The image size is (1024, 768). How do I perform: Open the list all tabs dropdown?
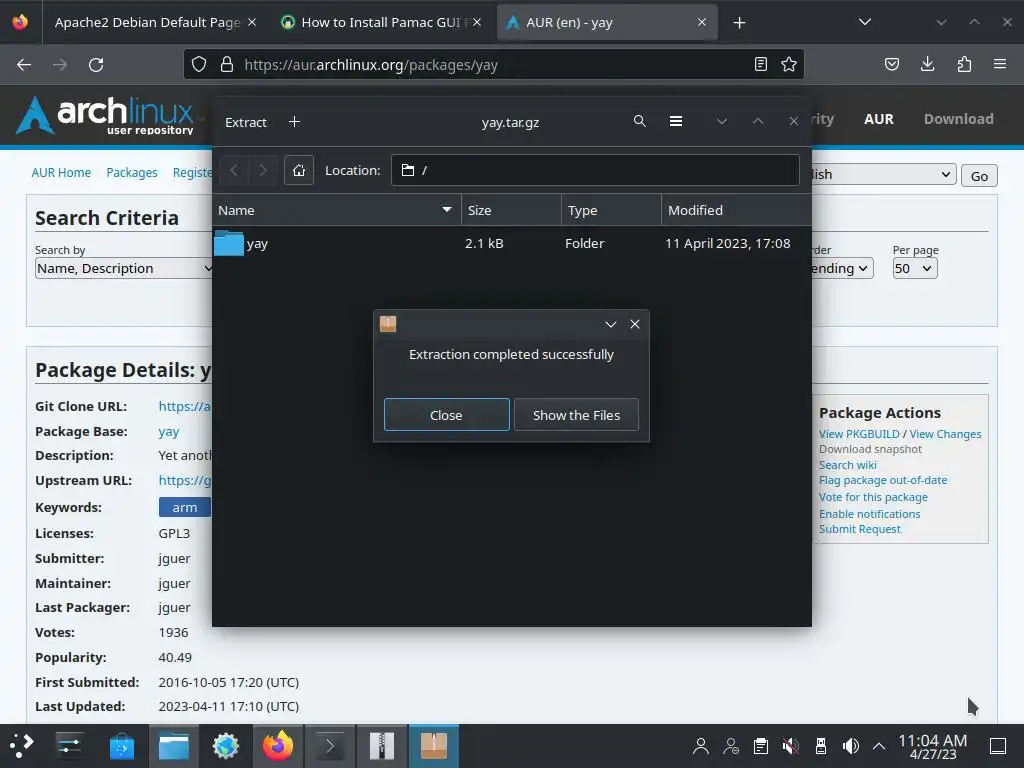(865, 22)
